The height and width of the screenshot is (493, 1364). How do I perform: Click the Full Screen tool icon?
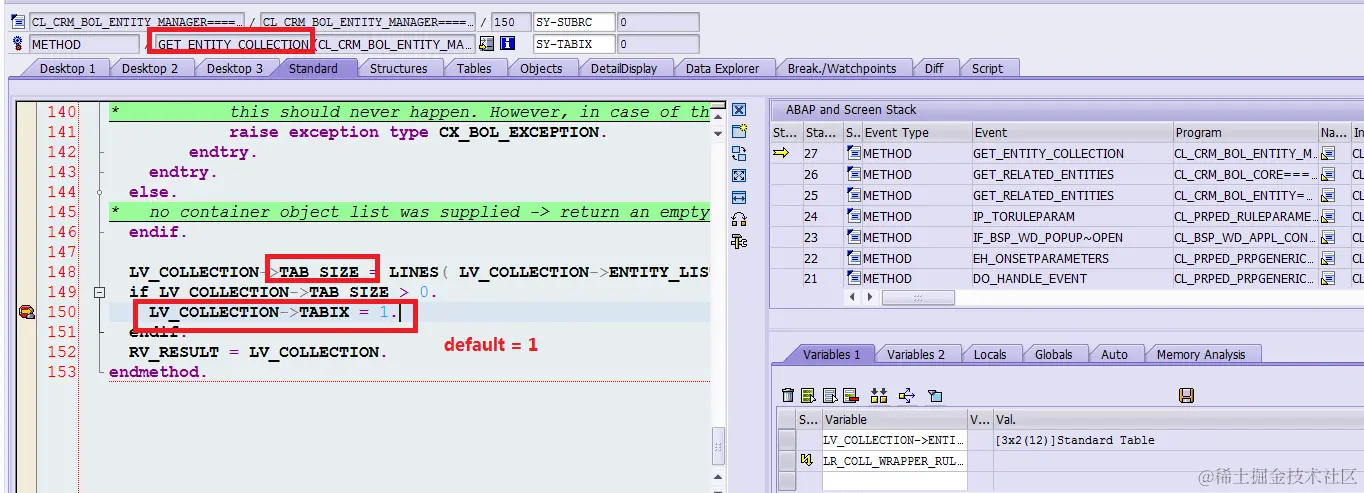[x=740, y=176]
